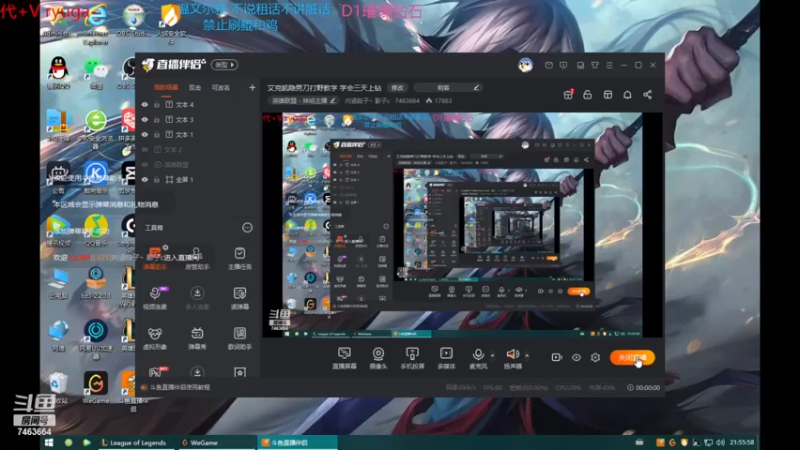Select the 文本 1 layer row
Image resolution: width=800 pixels, height=450 pixels.
(x=197, y=135)
